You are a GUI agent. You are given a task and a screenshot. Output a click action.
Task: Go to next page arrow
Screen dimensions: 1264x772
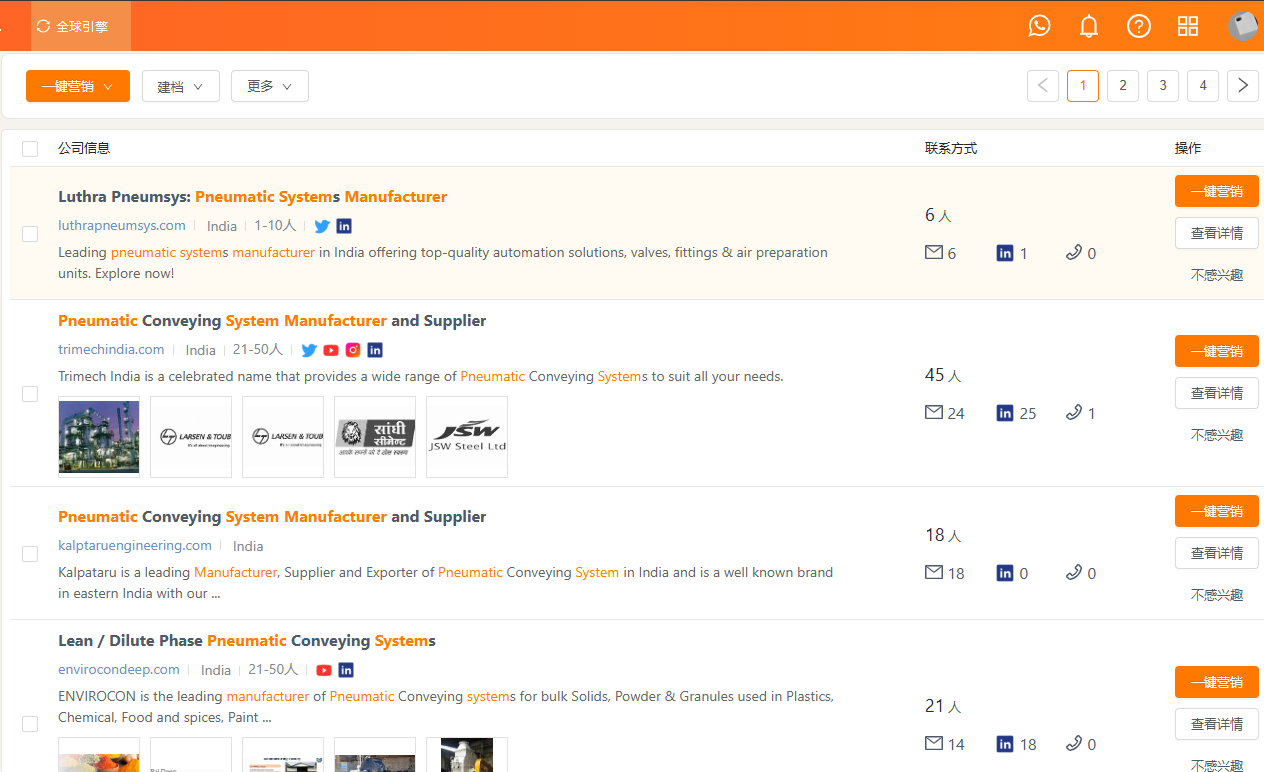pyautogui.click(x=1243, y=86)
